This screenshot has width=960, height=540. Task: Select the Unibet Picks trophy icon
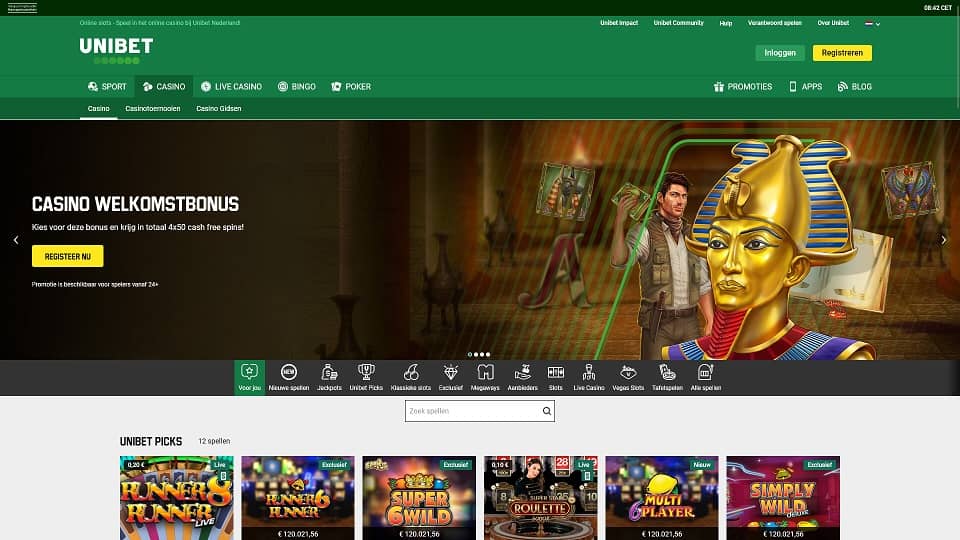pyautogui.click(x=366, y=372)
